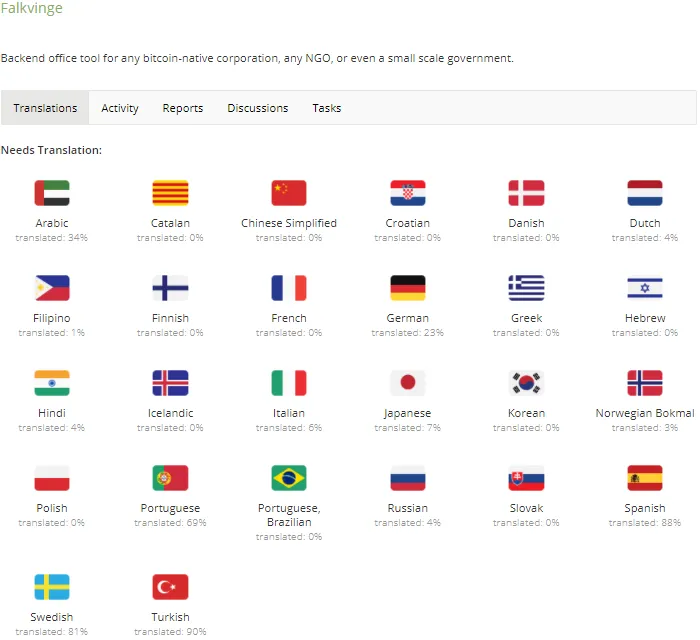
Task: Choose the Japanese flag icon
Action: (408, 383)
